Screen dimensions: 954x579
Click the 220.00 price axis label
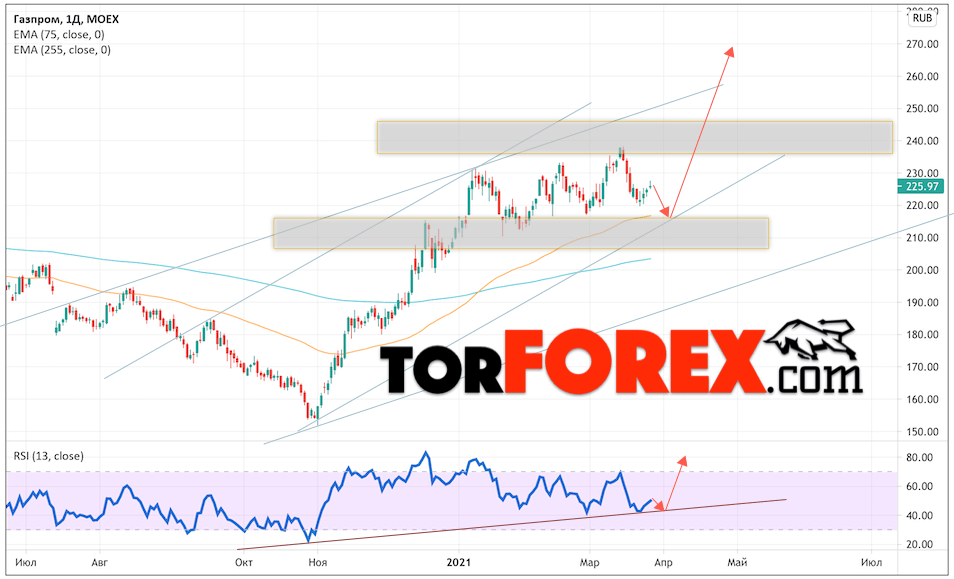click(x=922, y=205)
